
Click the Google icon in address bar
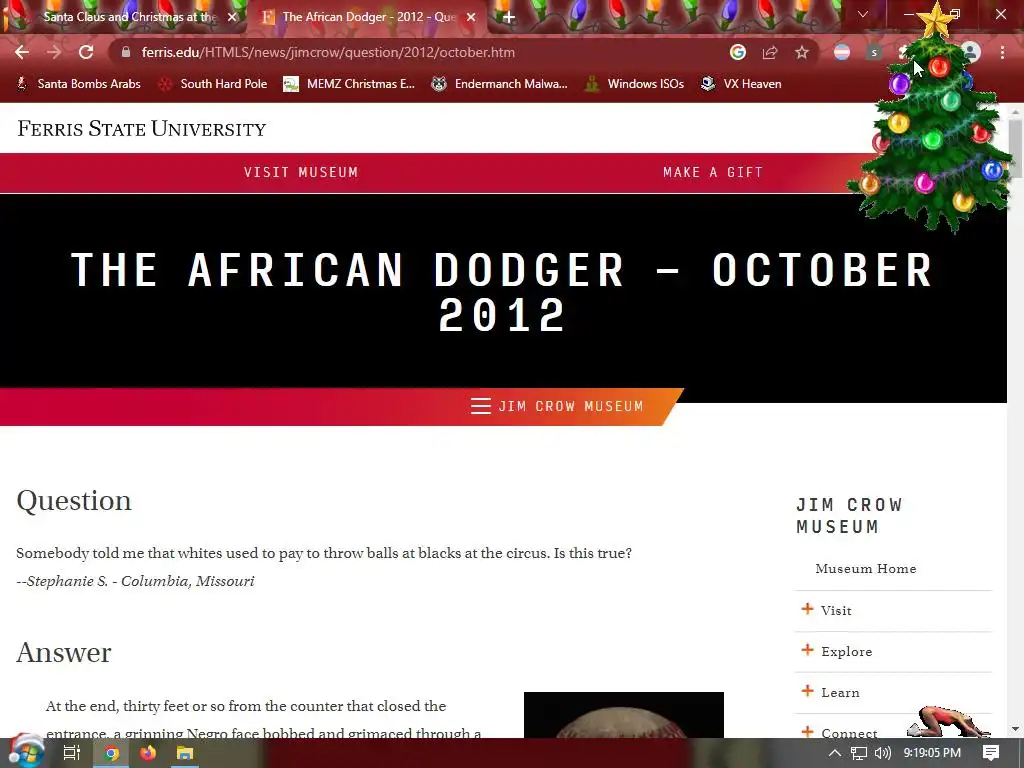point(737,52)
